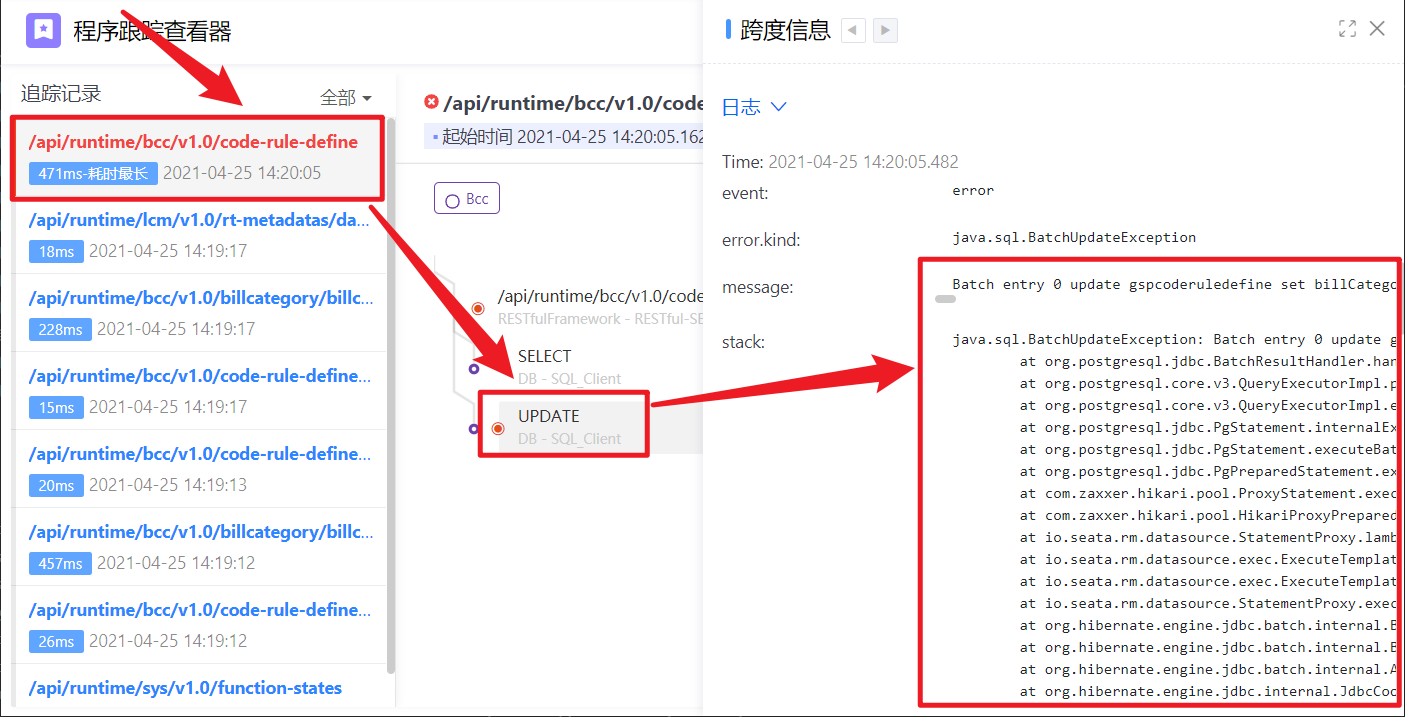Click the 跨度信息 panel title
The image size is (1405, 717).
(785, 30)
